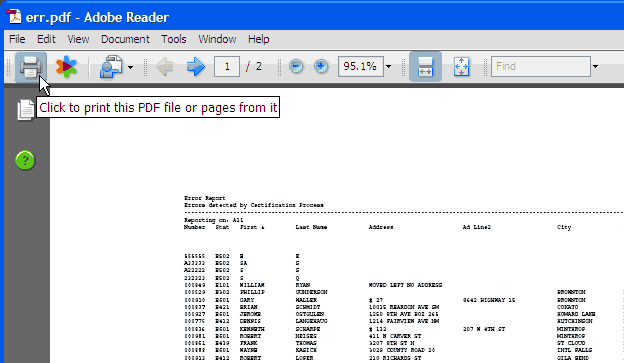624x363 pixels.
Task: Open the File menu
Action: point(17,39)
